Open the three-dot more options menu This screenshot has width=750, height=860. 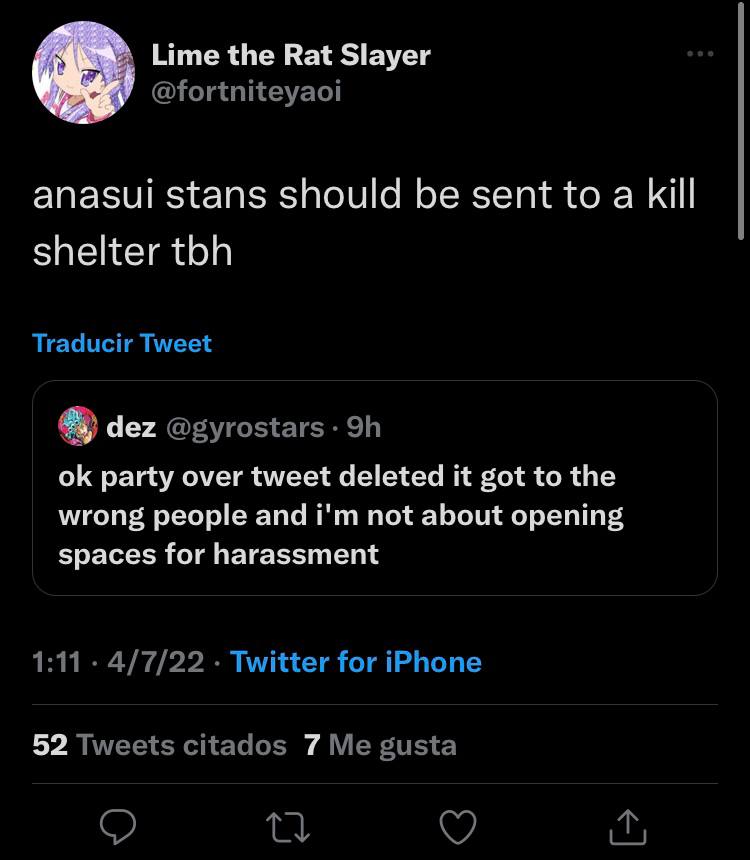700,53
